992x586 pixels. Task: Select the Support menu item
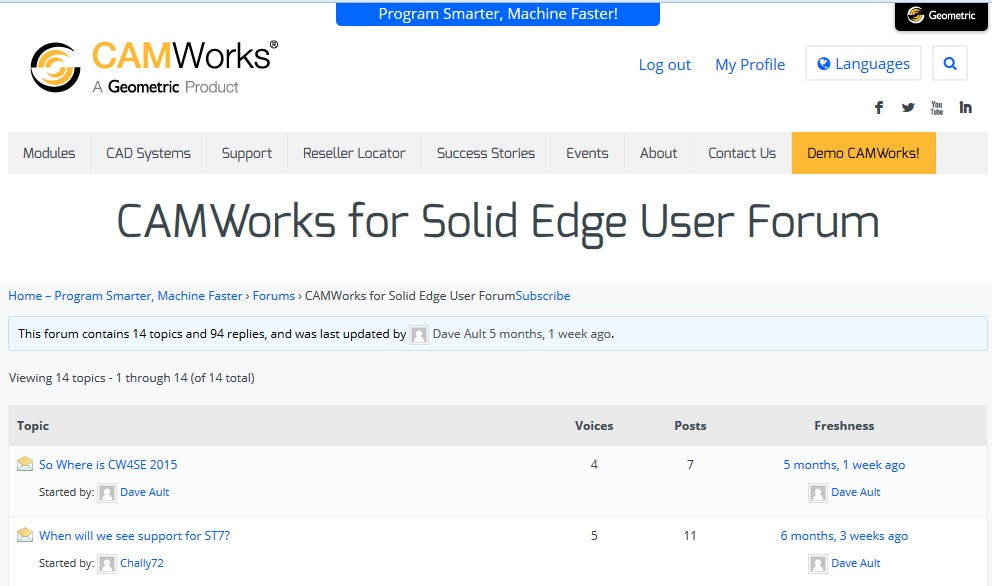247,153
